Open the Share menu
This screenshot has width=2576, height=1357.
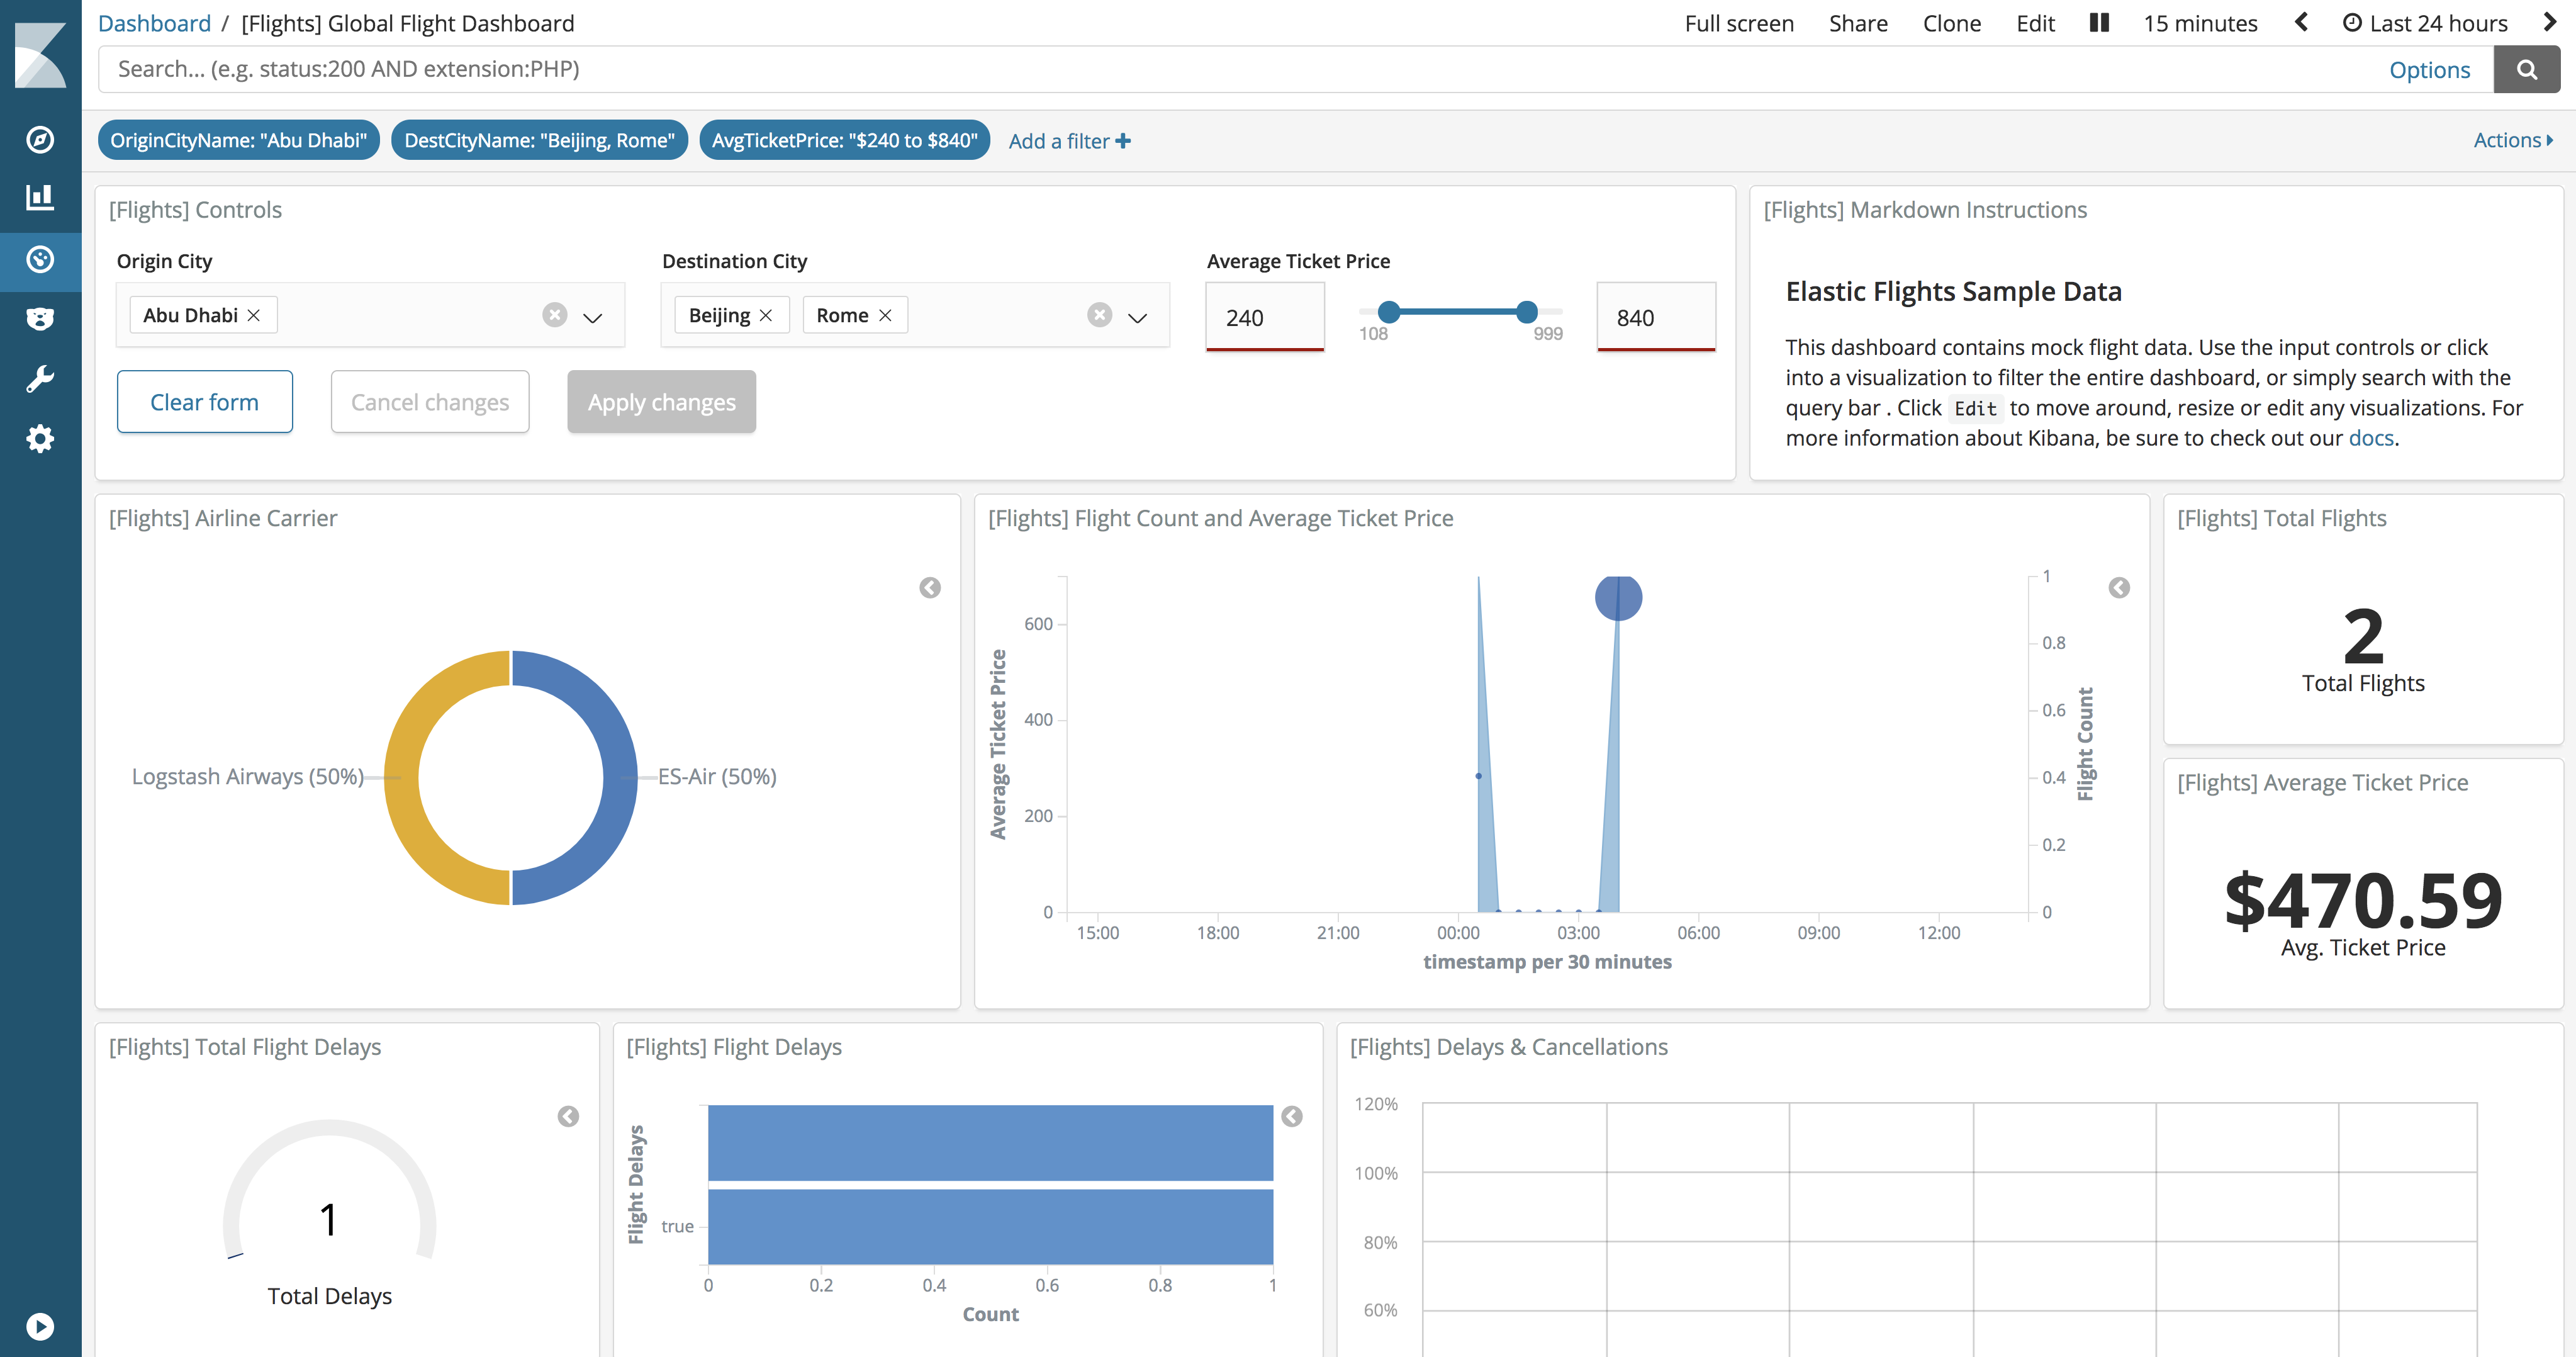pos(1858,23)
